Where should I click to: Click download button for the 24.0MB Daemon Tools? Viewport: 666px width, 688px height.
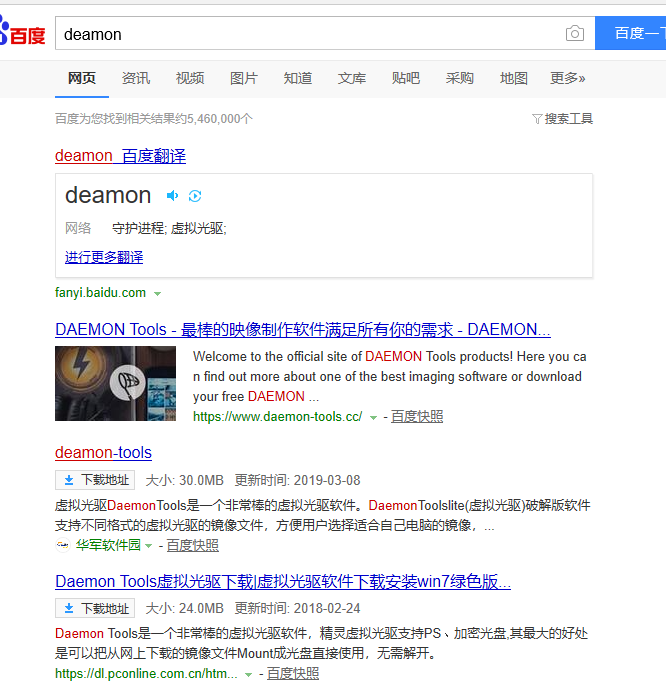click(95, 608)
